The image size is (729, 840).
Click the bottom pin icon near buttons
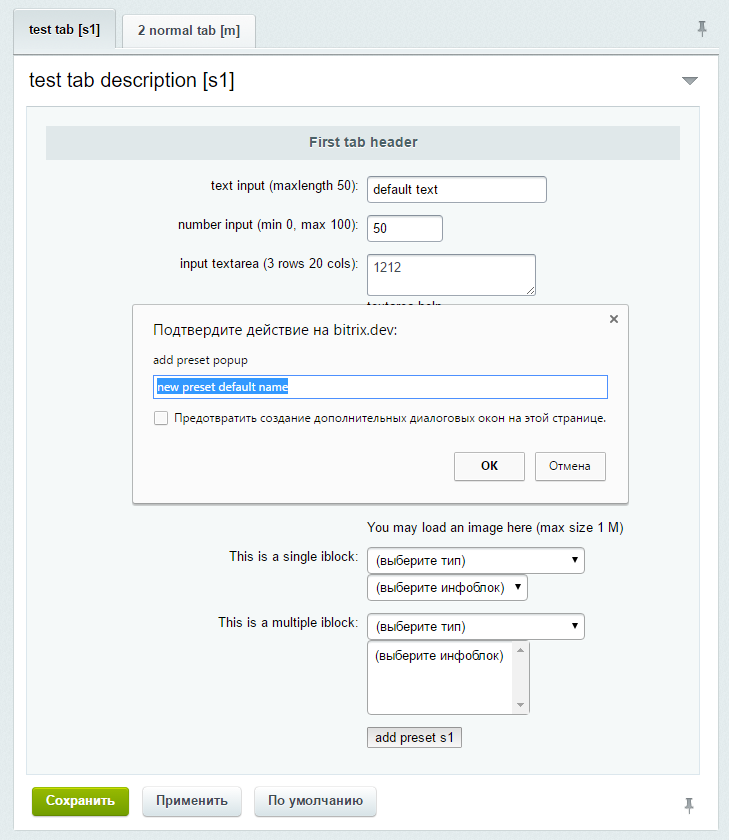689,805
